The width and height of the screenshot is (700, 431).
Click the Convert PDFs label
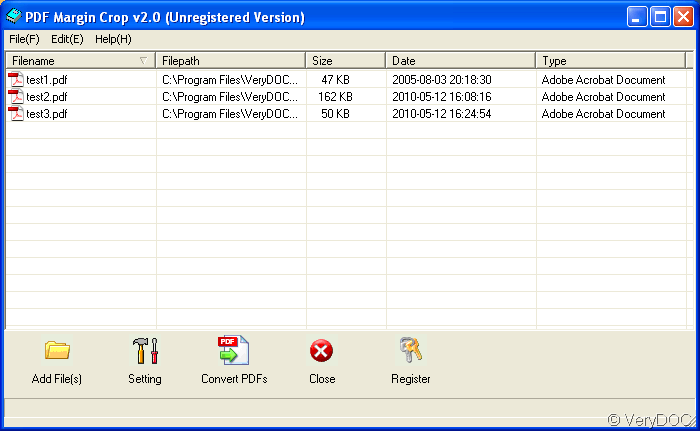point(234,379)
